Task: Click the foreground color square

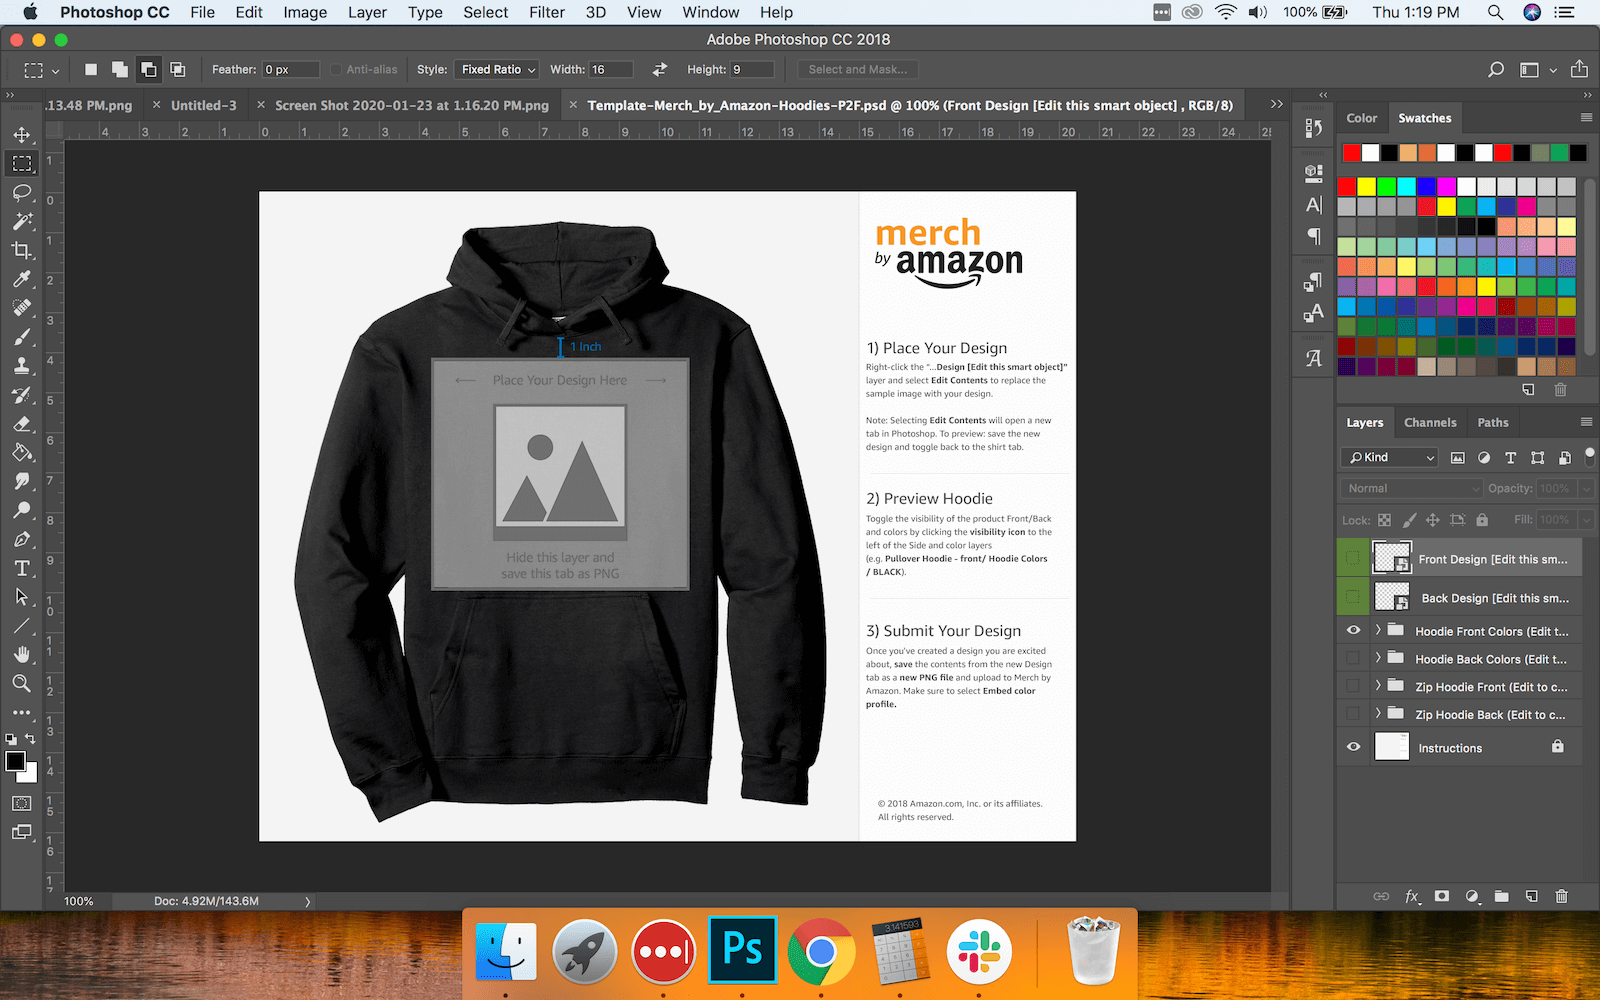Action: click(x=15, y=761)
